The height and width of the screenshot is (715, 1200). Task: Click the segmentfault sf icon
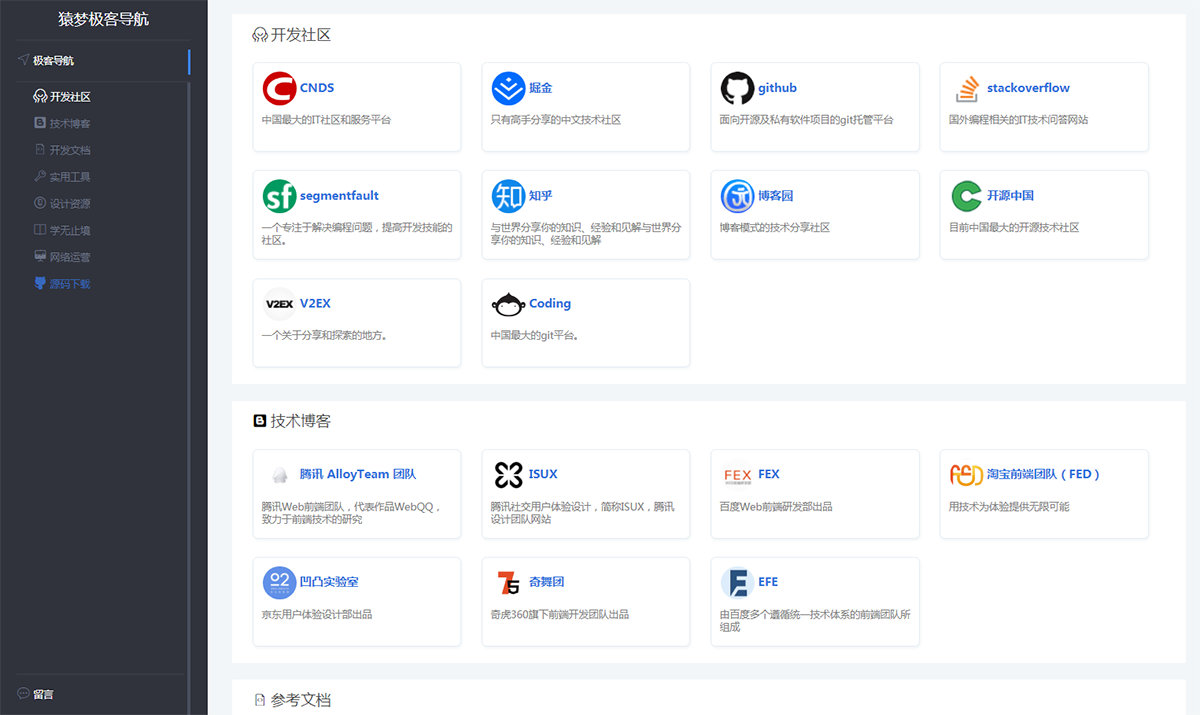pos(279,196)
